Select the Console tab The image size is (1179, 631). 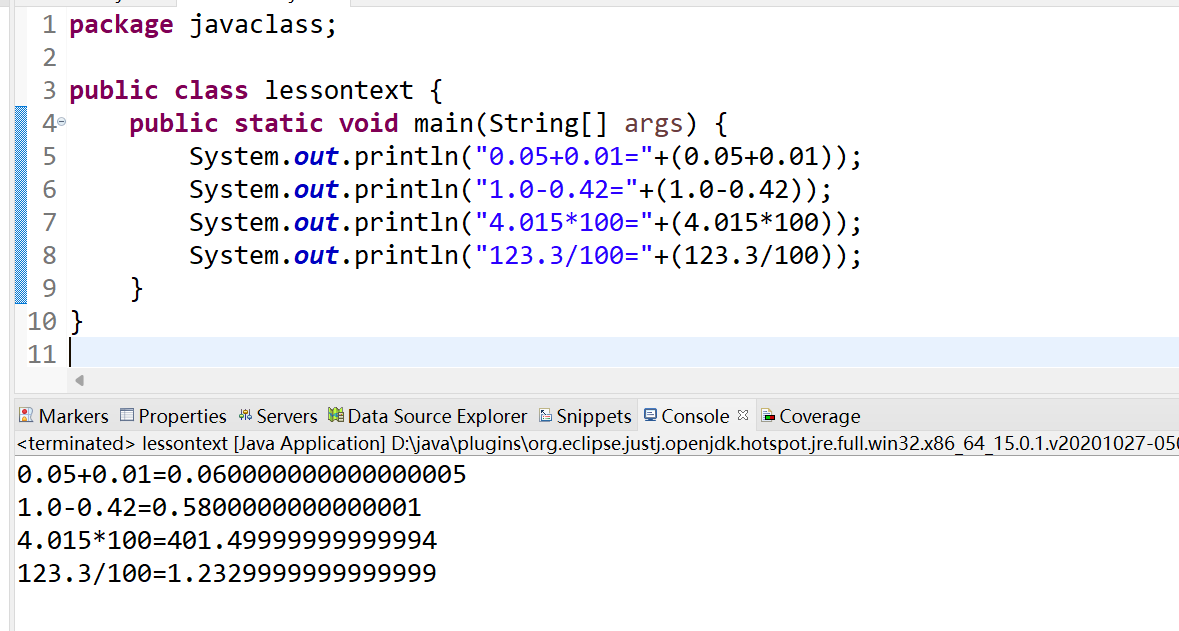[x=695, y=416]
